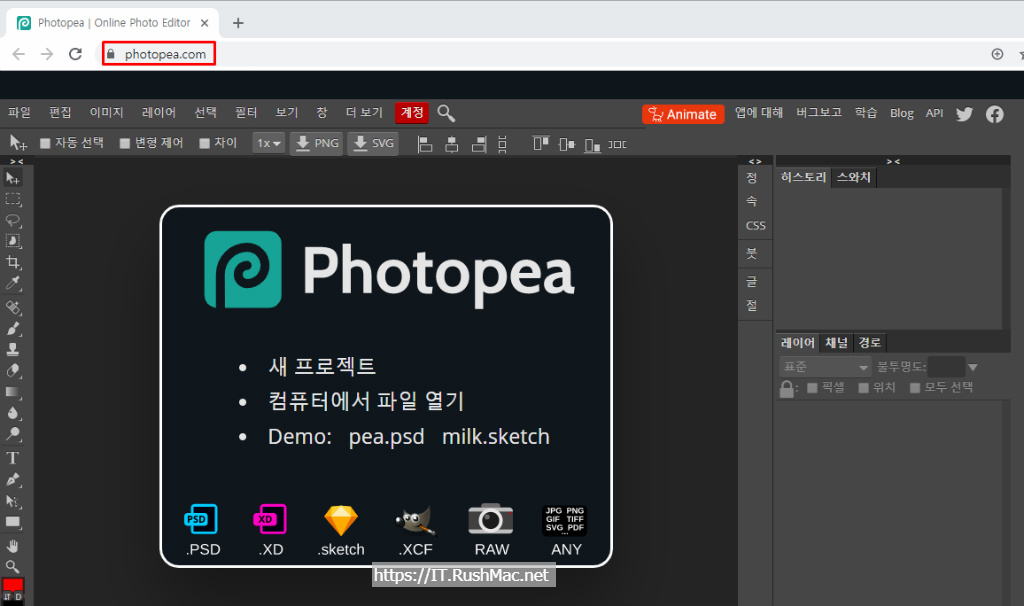Viewport: 1024px width, 606px height.
Task: Collapse the left toolbar via its arrows
Action: pyautogui.click(x=17, y=161)
